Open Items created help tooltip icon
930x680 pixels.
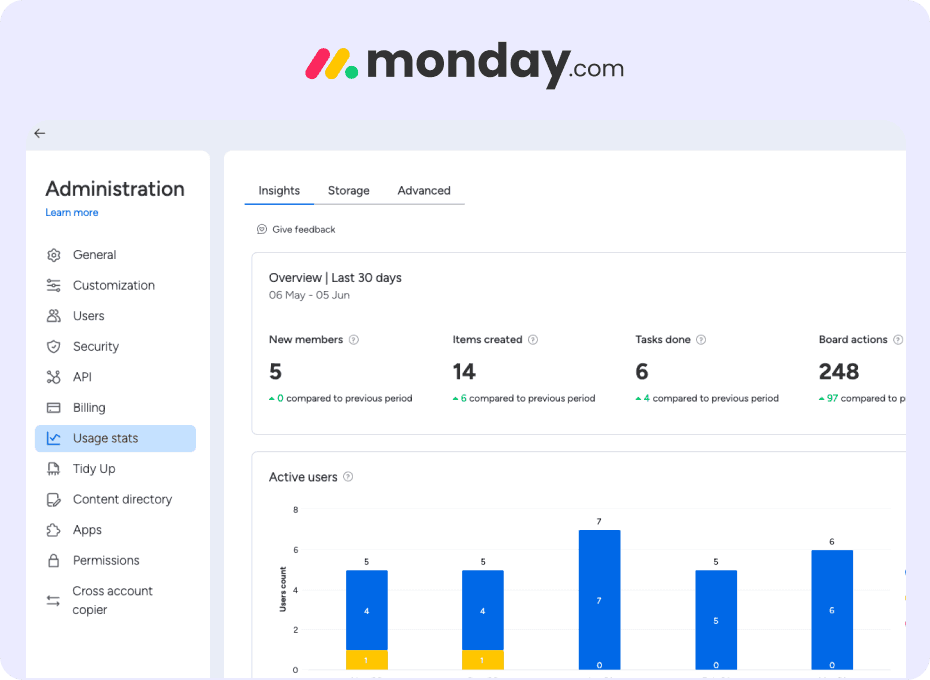(533, 340)
